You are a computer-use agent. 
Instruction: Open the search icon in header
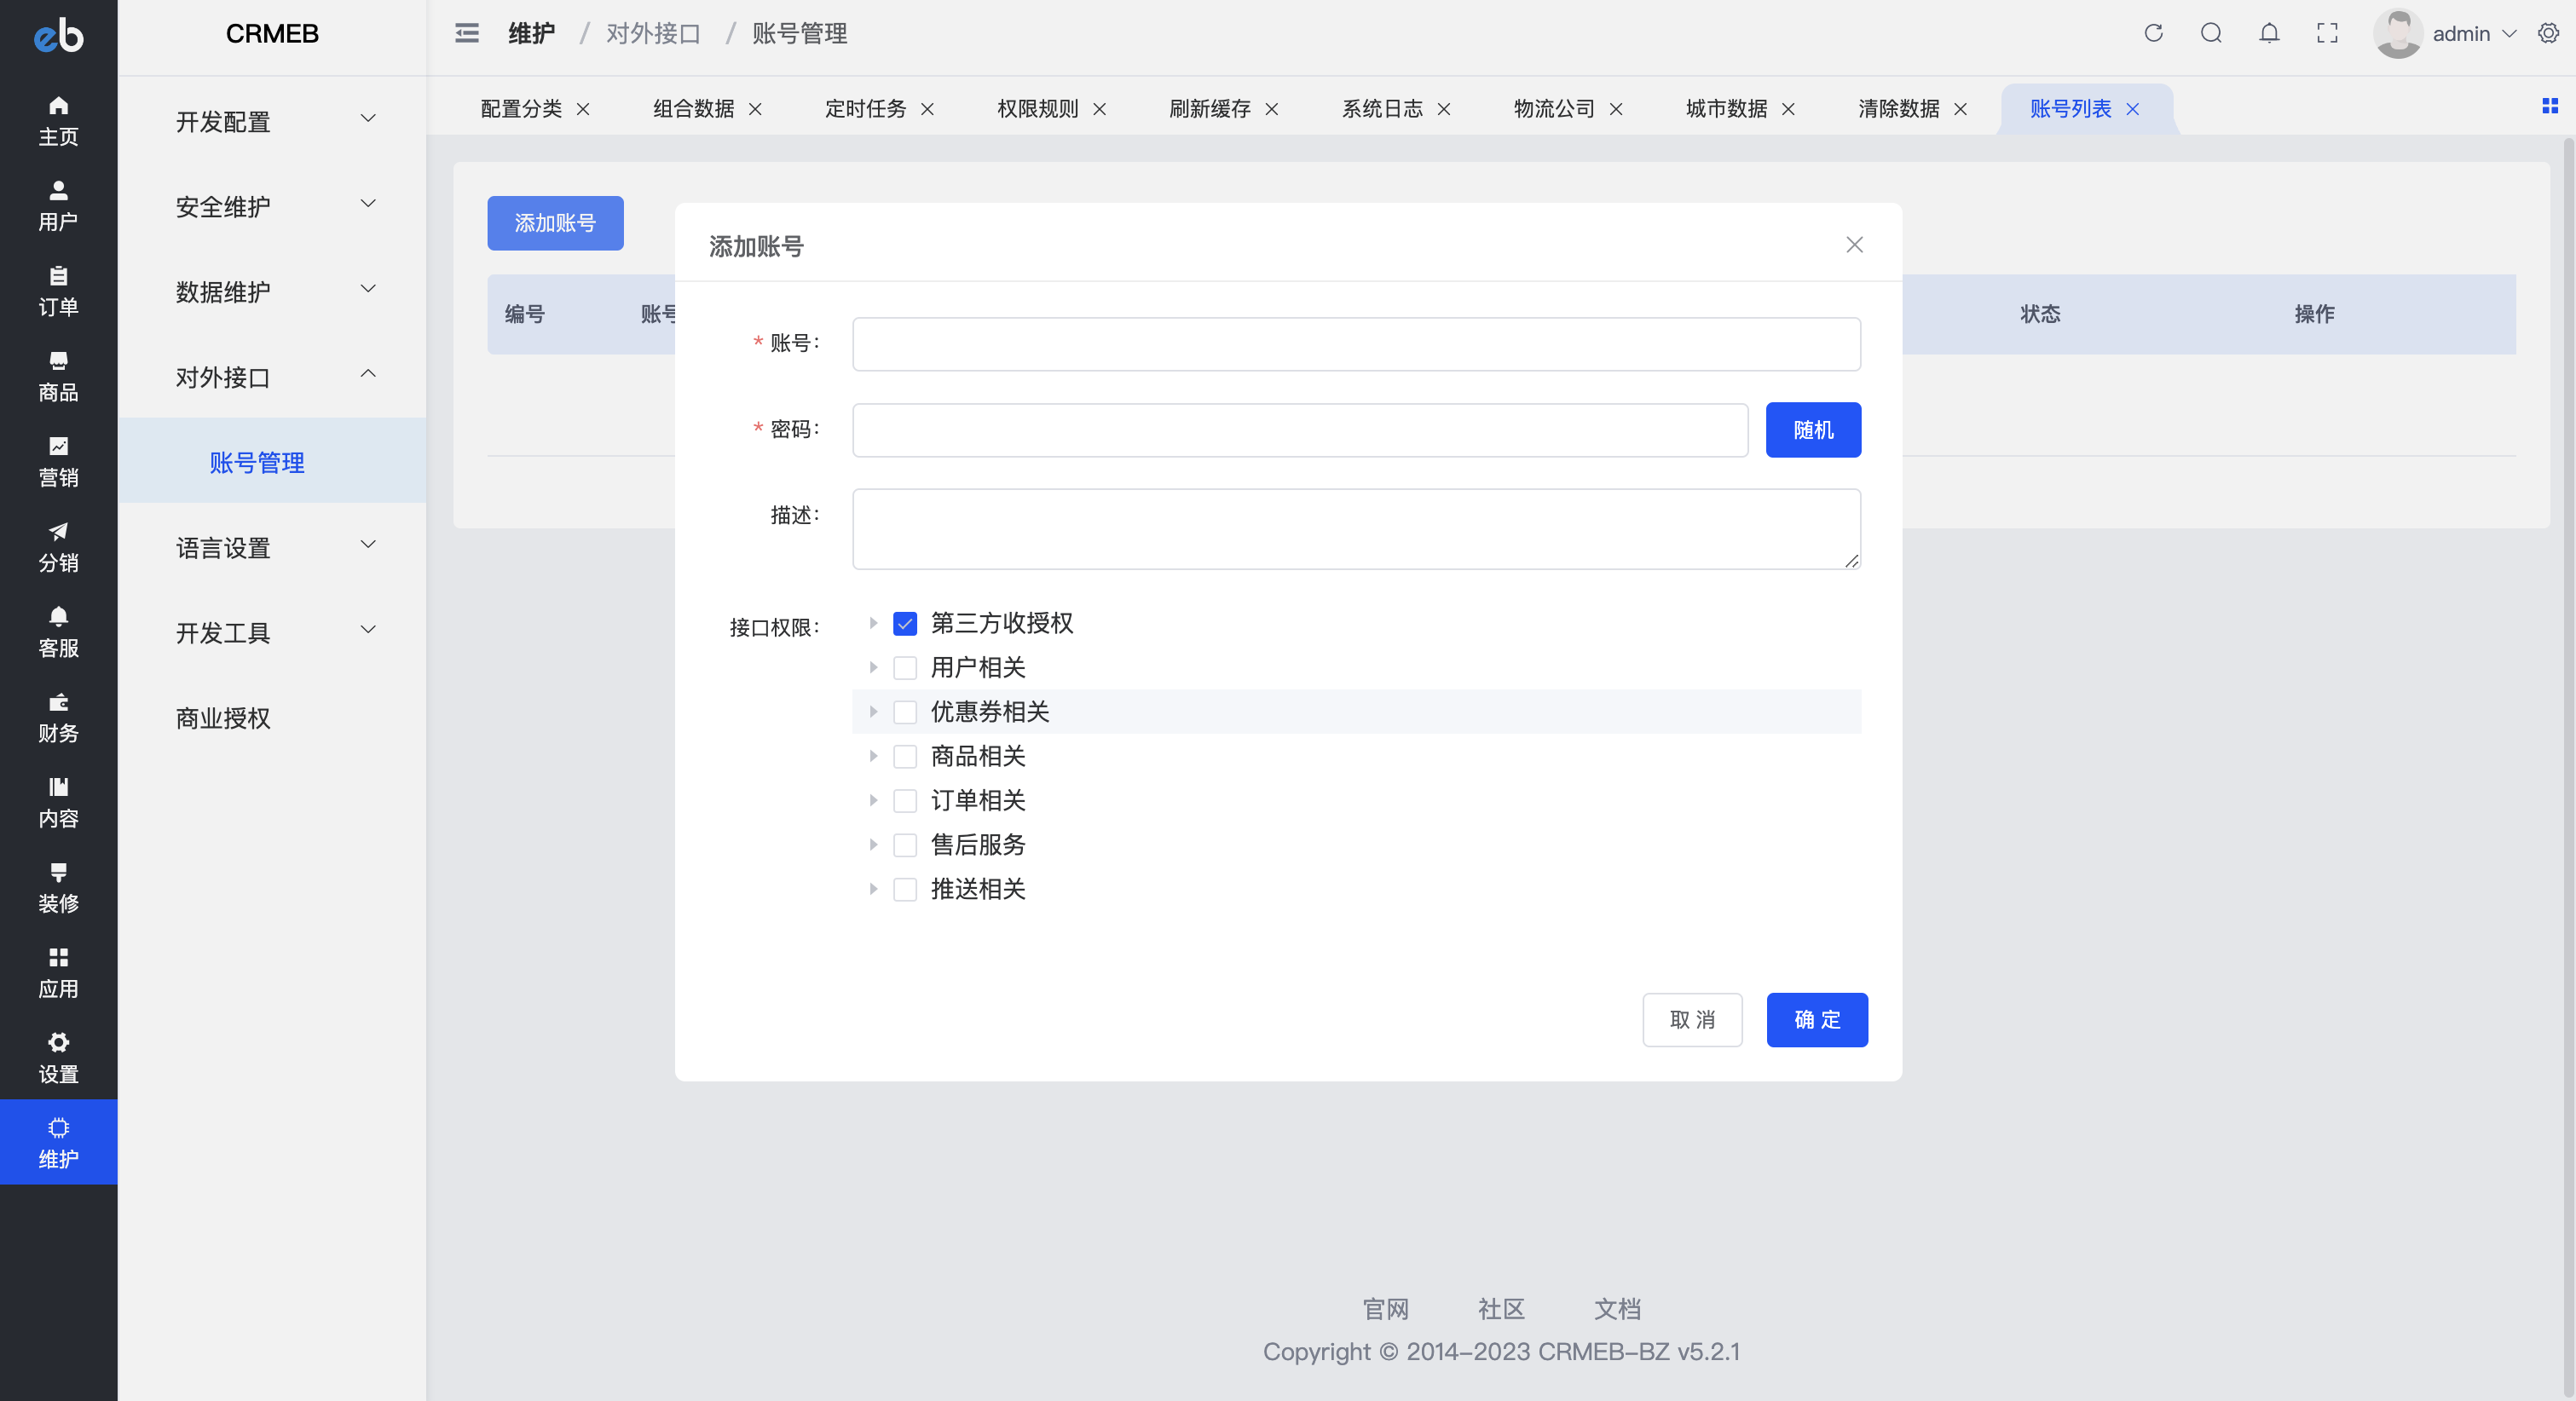click(x=2211, y=33)
